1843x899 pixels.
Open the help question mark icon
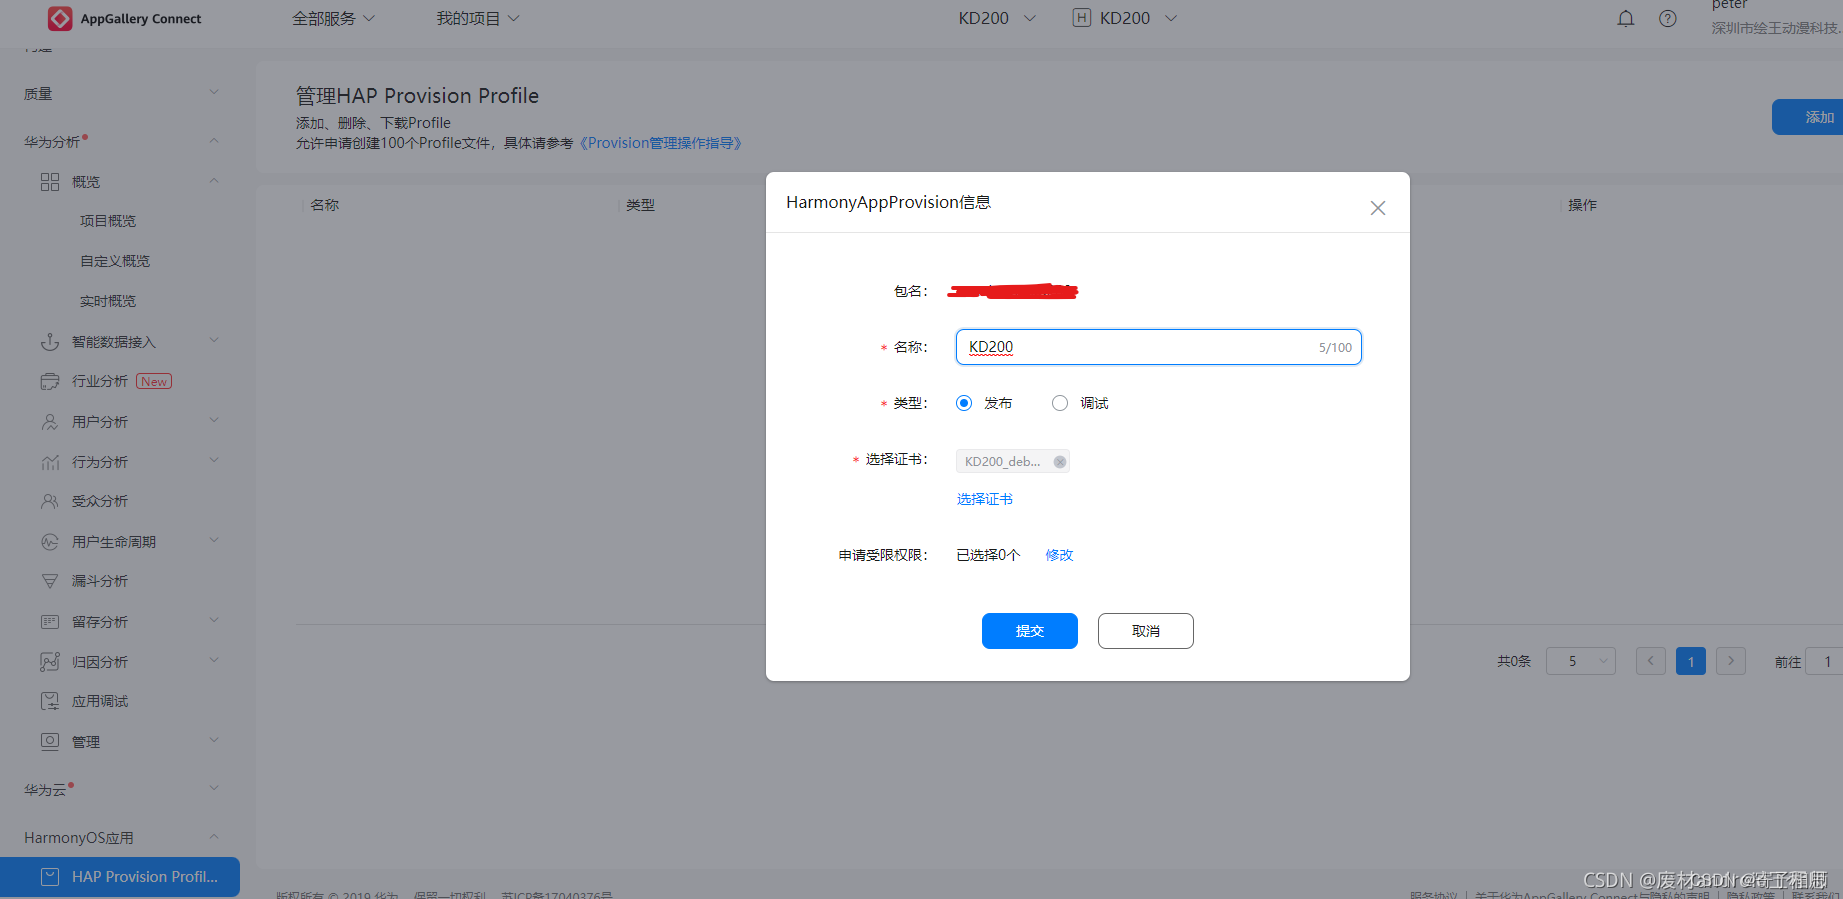[1668, 18]
